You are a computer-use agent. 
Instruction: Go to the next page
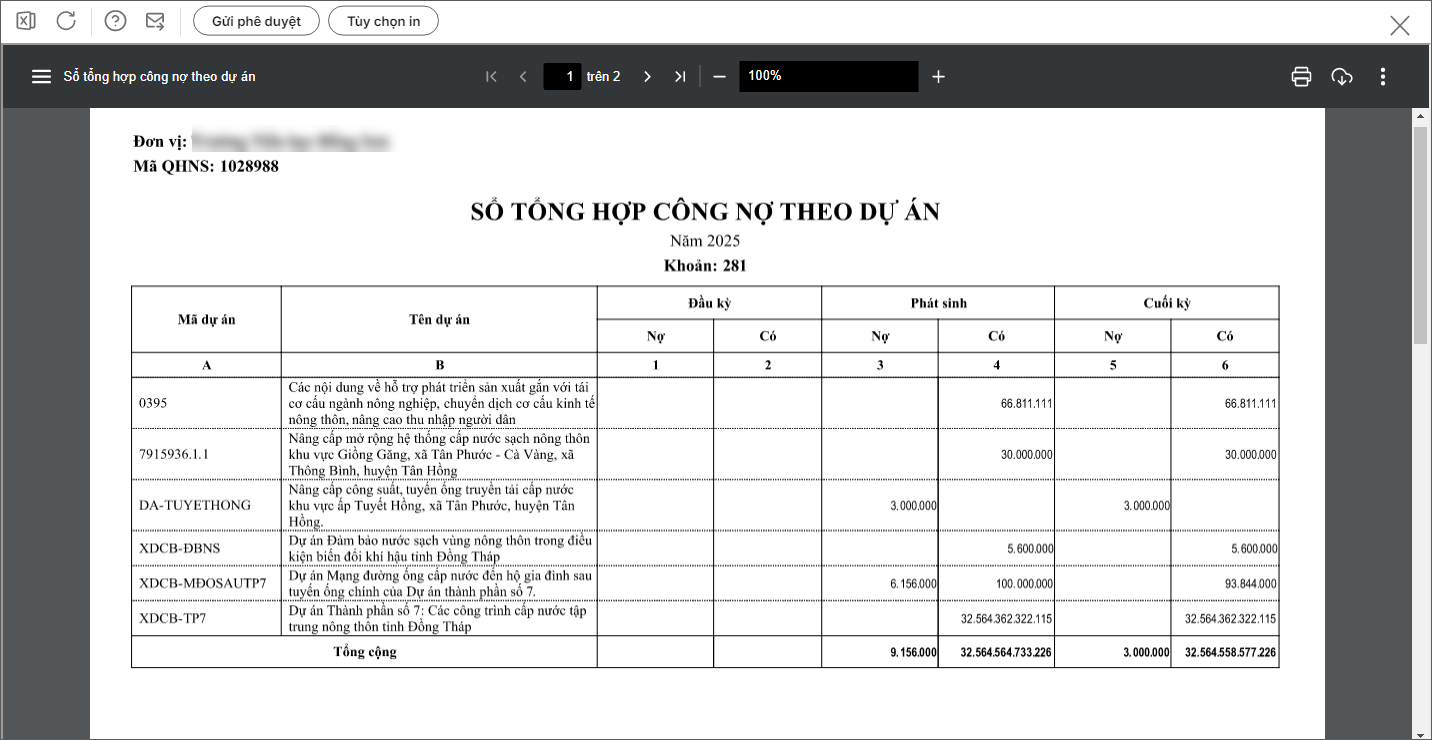point(647,77)
